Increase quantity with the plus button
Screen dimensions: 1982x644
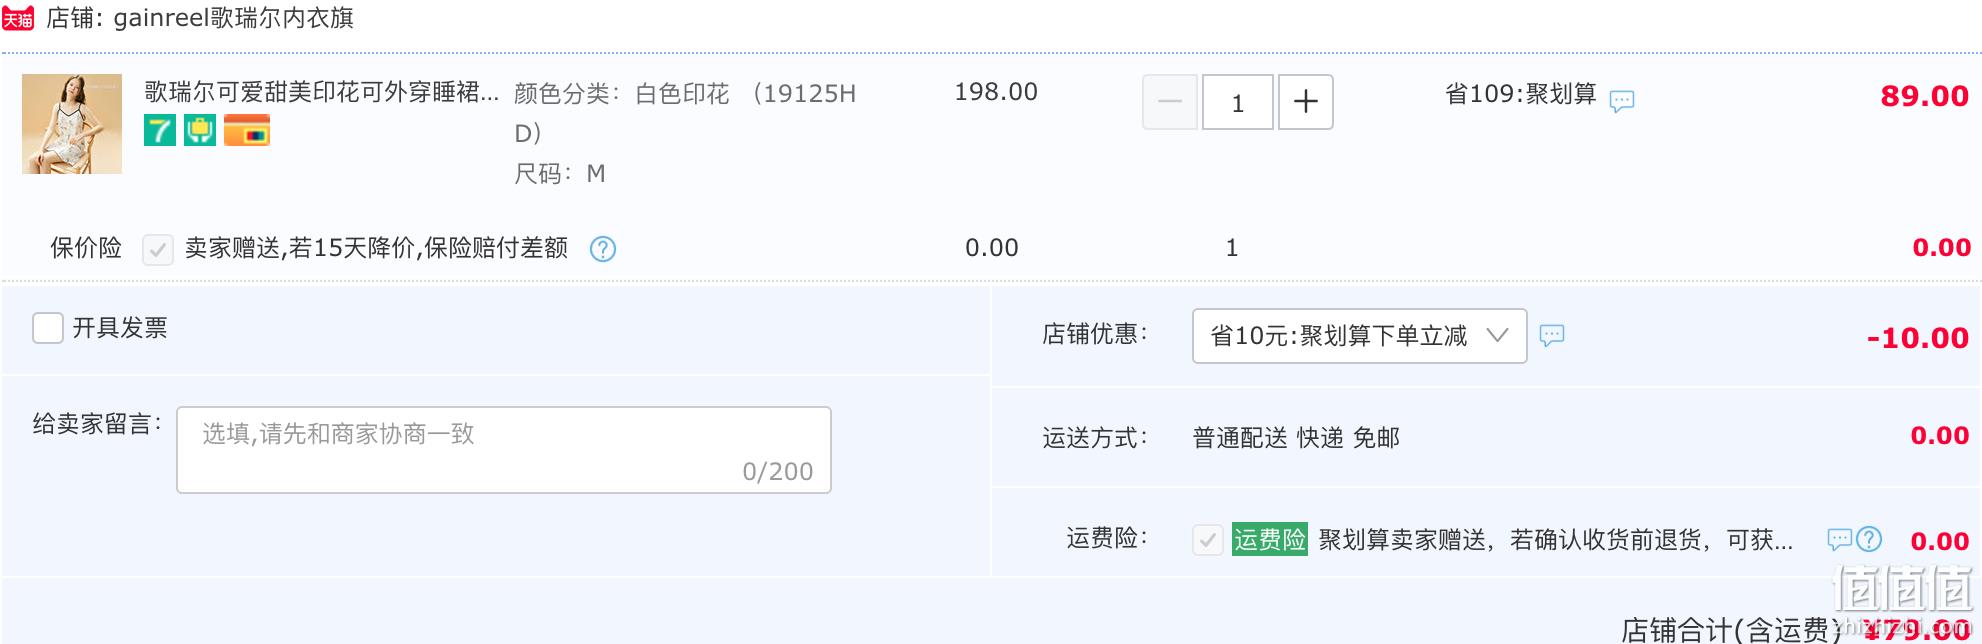1305,102
